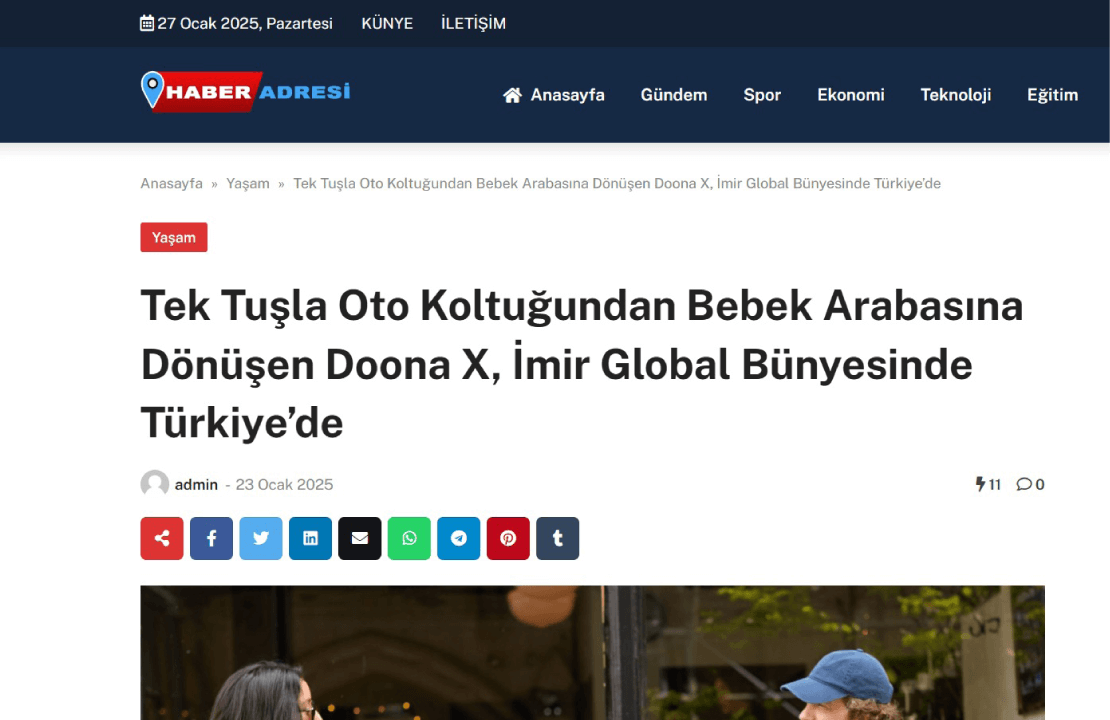This screenshot has width=1110, height=720.
Task: Share the article on LinkedIn
Action: click(x=310, y=539)
